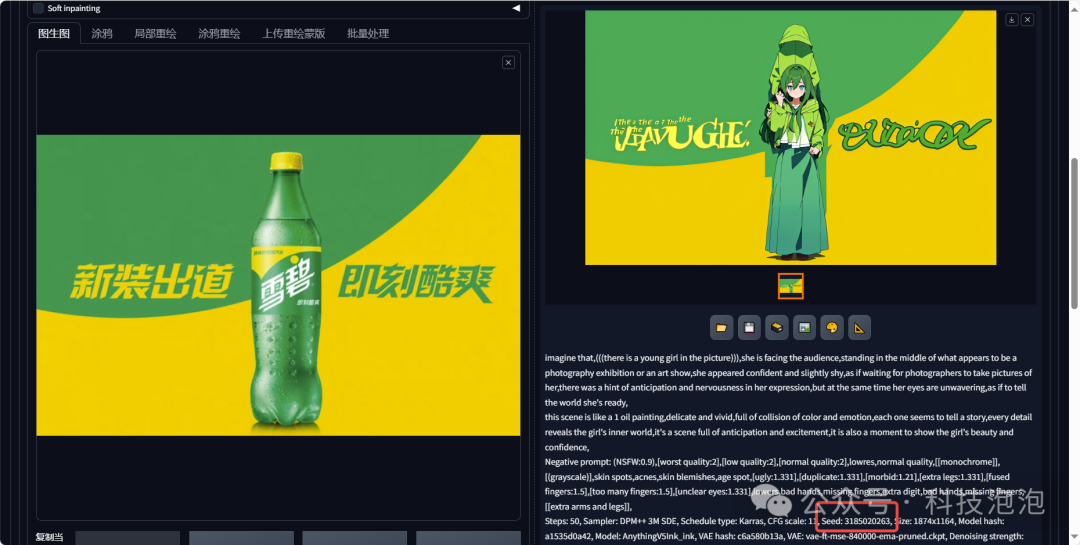Save images to zip archive icon
The width and height of the screenshot is (1080, 545).
pos(776,327)
